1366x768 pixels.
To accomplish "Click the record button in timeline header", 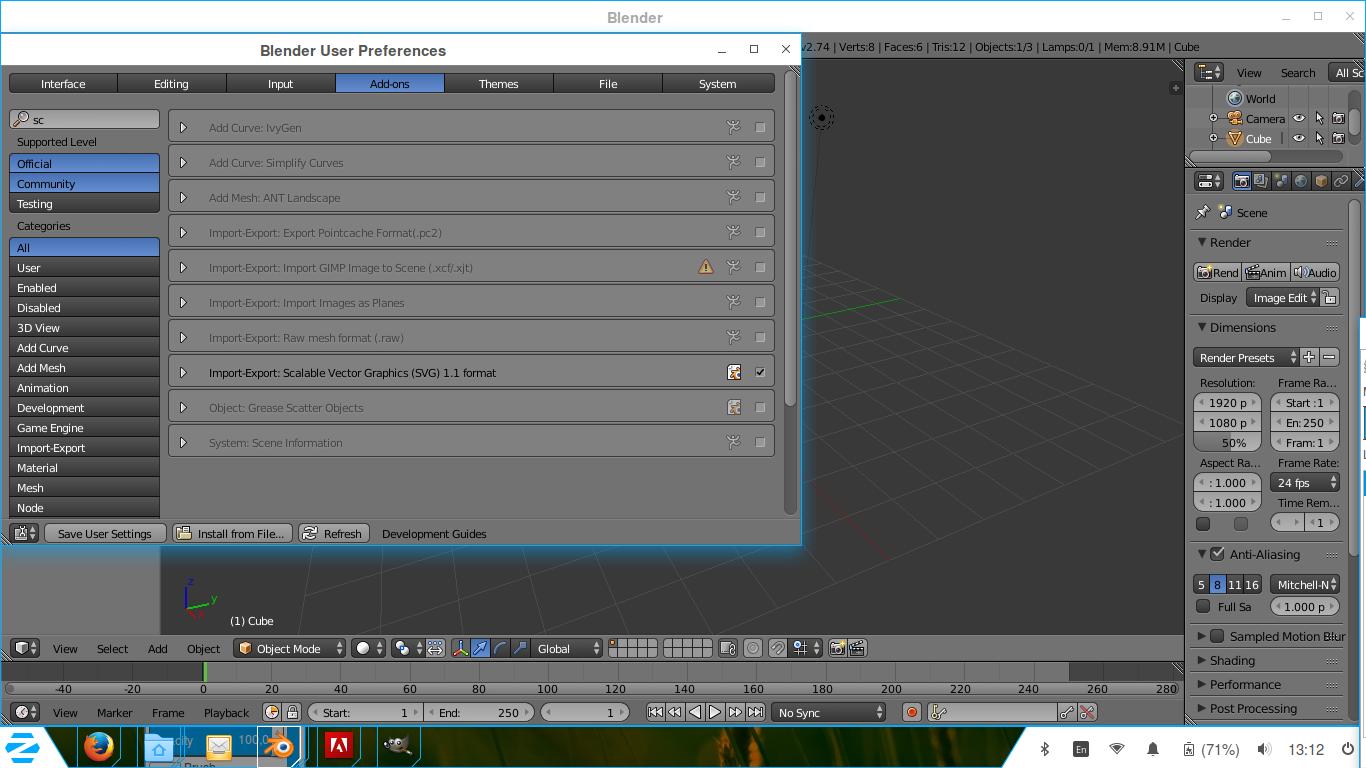I will point(911,712).
